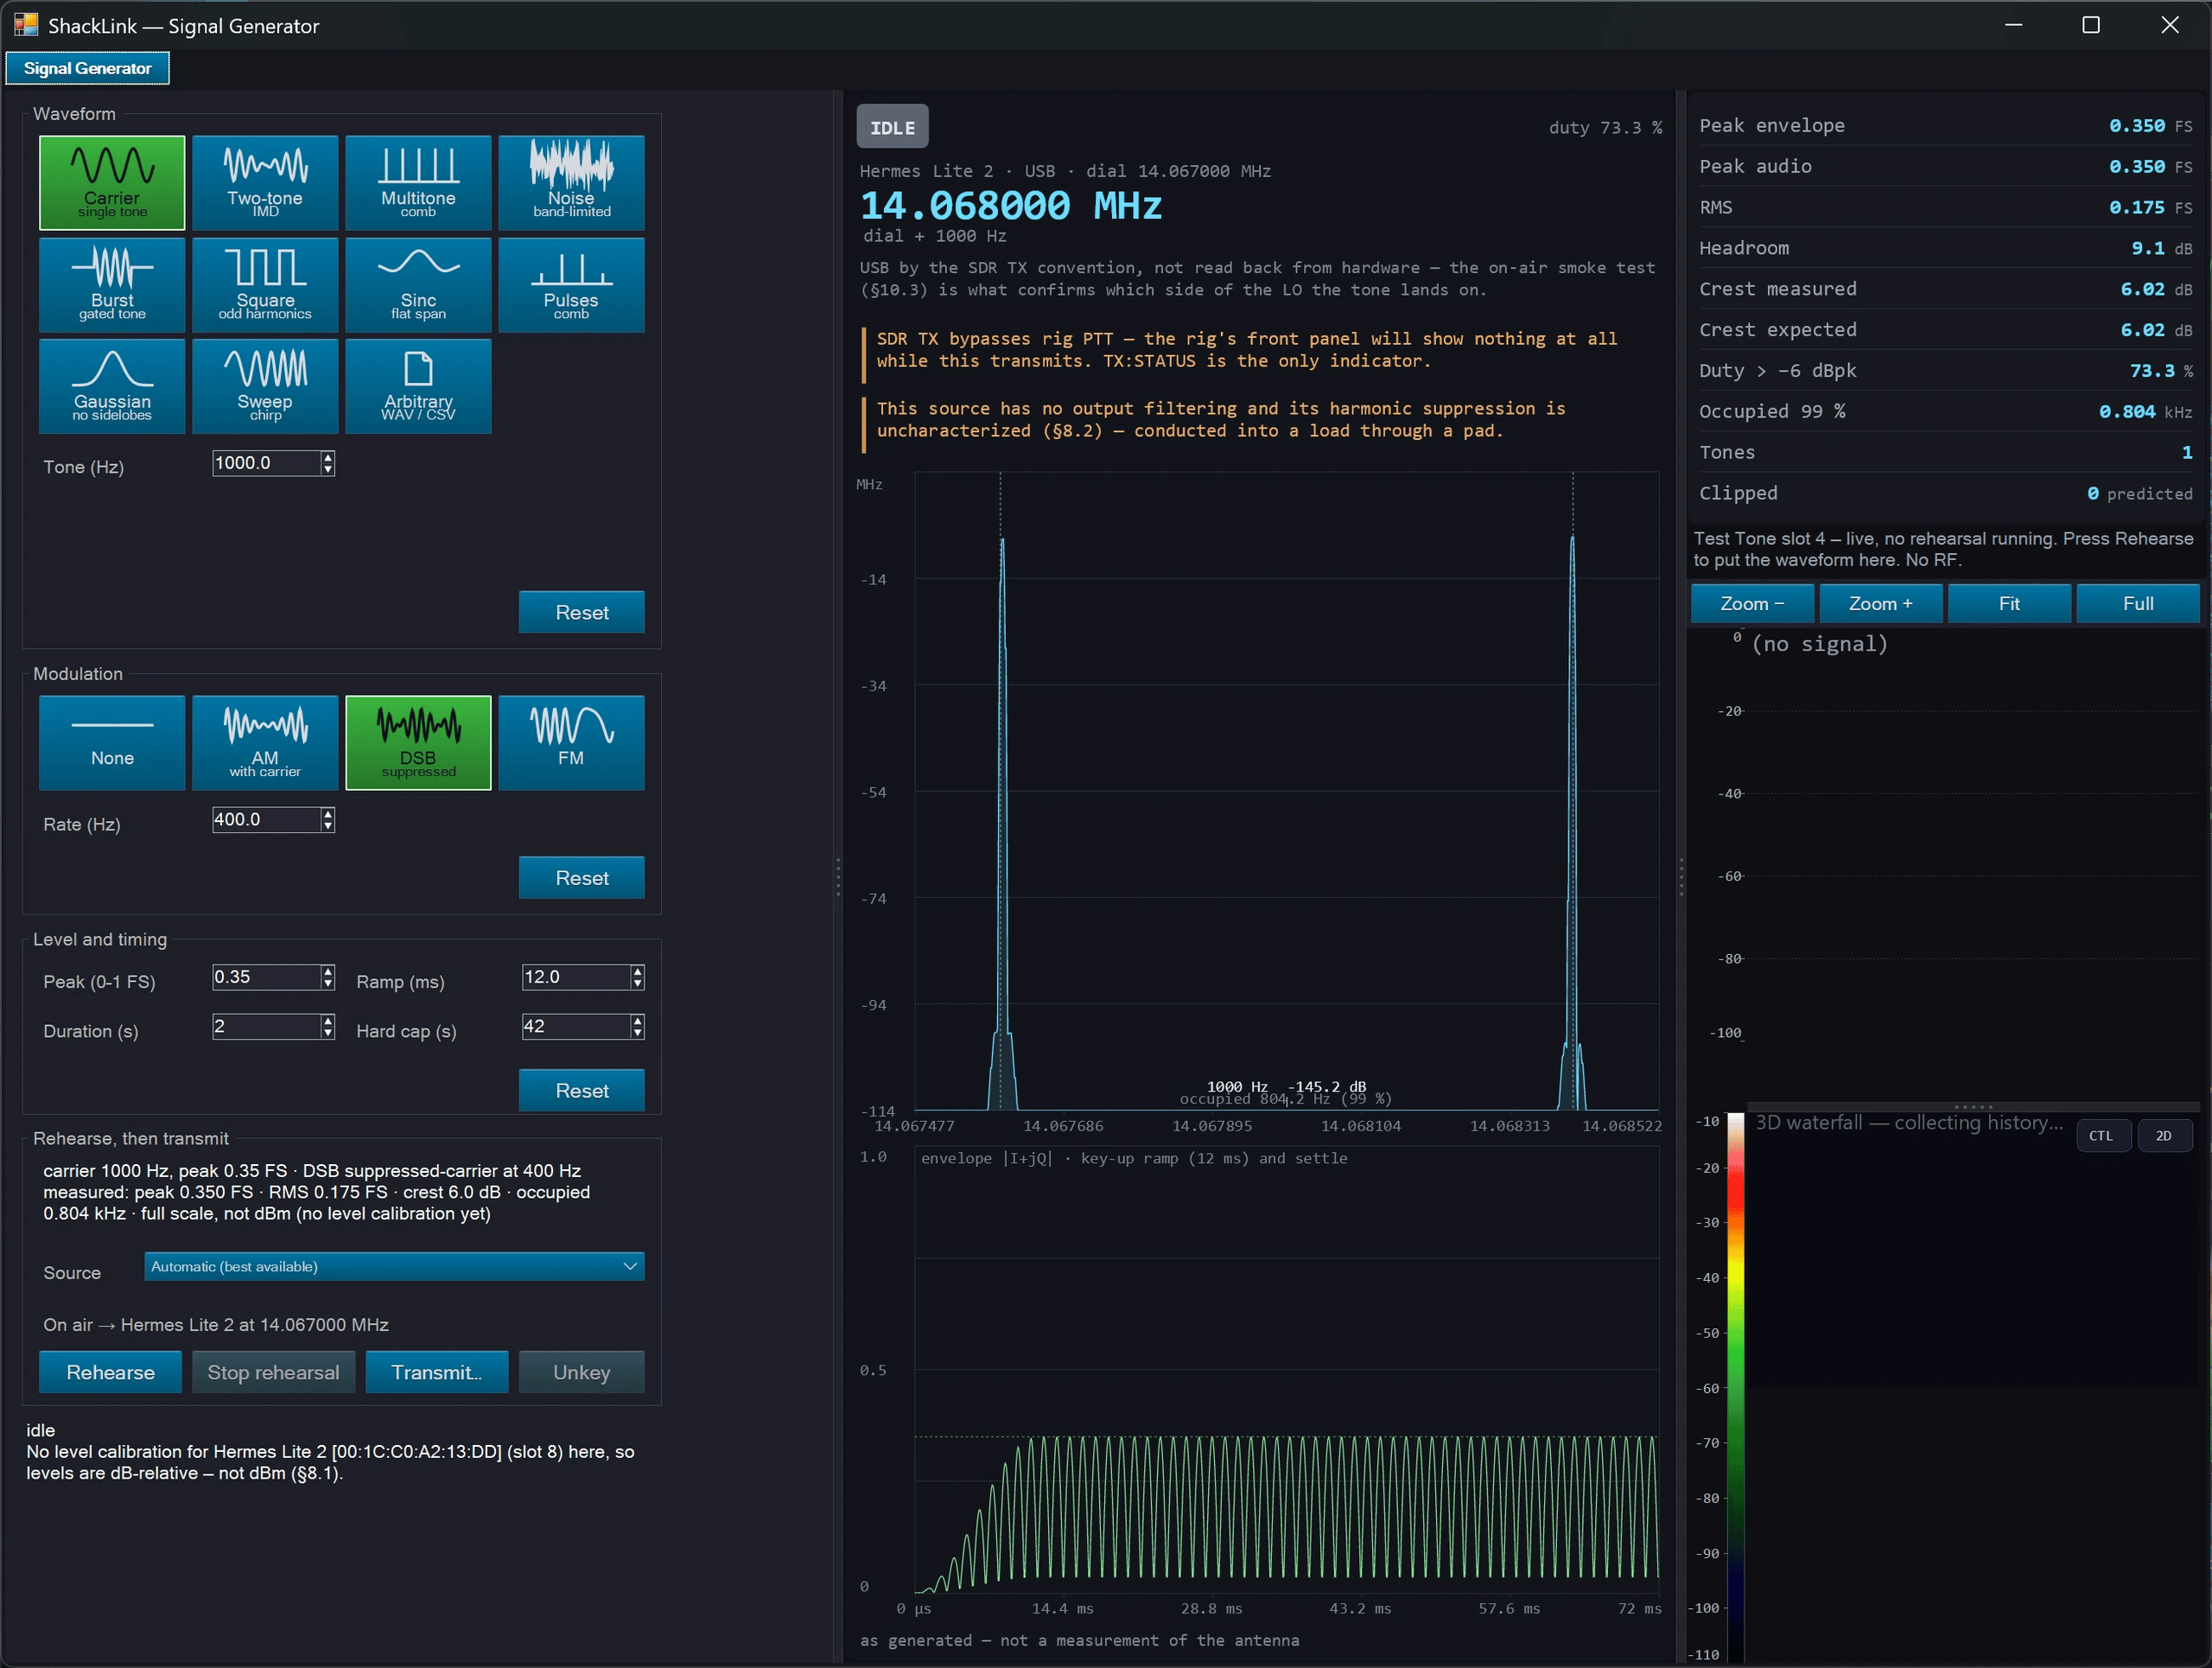Choose the Burst gated tone waveform

click(x=112, y=285)
